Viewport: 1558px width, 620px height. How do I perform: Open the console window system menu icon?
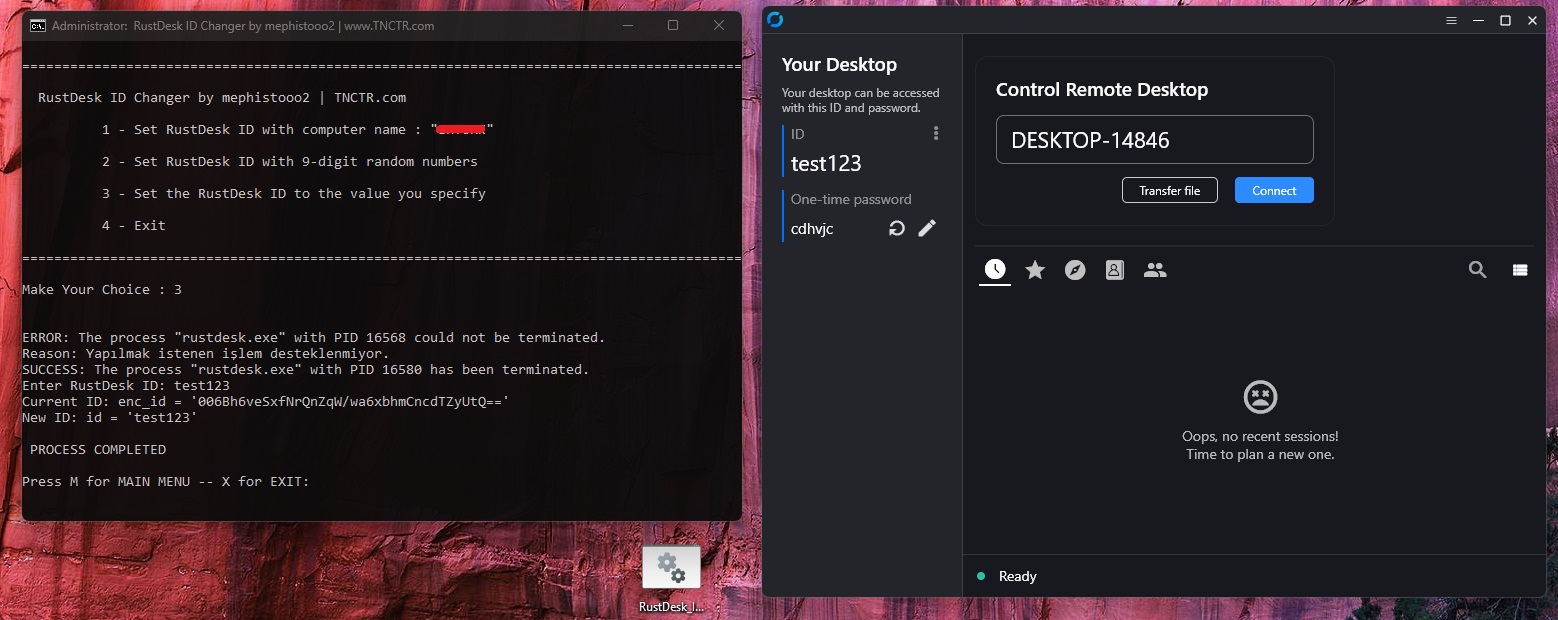pos(40,26)
